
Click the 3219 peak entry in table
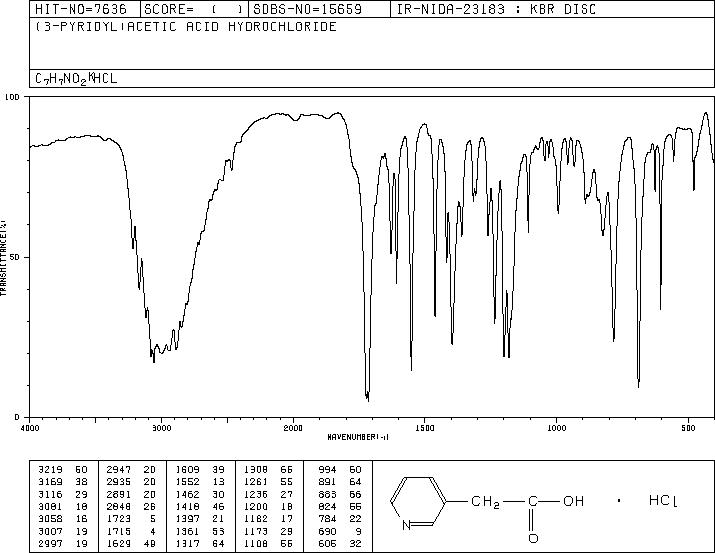tap(63, 470)
